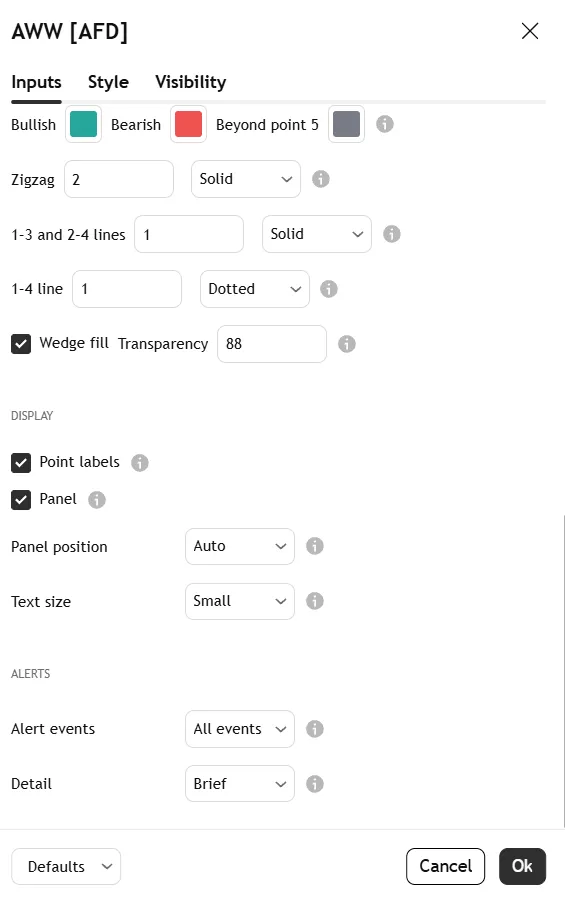Screen dimensions: 565x900
Task: Toggle the Point labels checkbox
Action: 21,463
